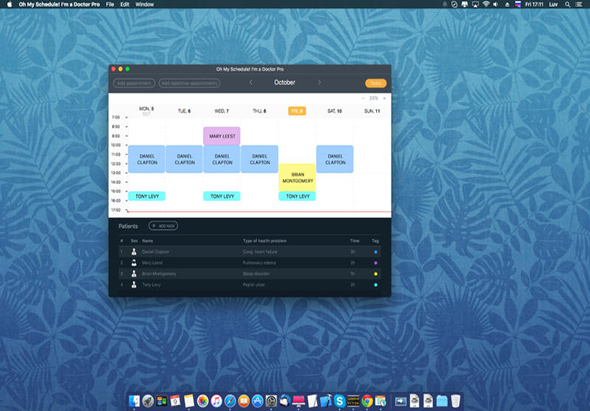Click the Add repetitive appointment button
Viewport: 590px width, 411px height.
click(x=190, y=83)
